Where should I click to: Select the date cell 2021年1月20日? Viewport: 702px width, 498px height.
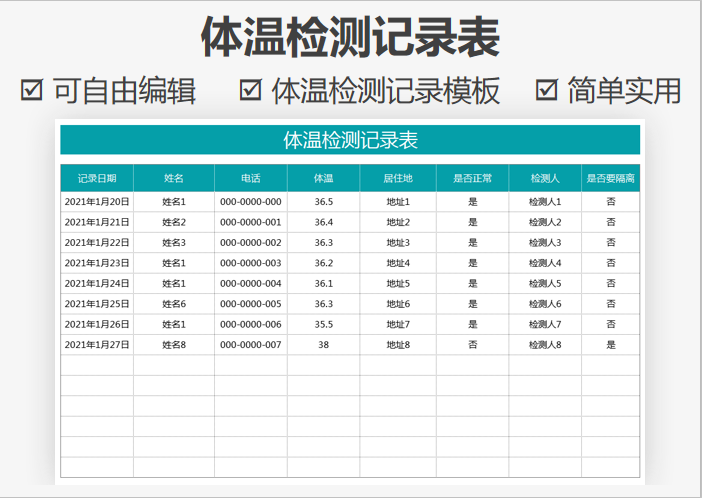tap(97, 202)
